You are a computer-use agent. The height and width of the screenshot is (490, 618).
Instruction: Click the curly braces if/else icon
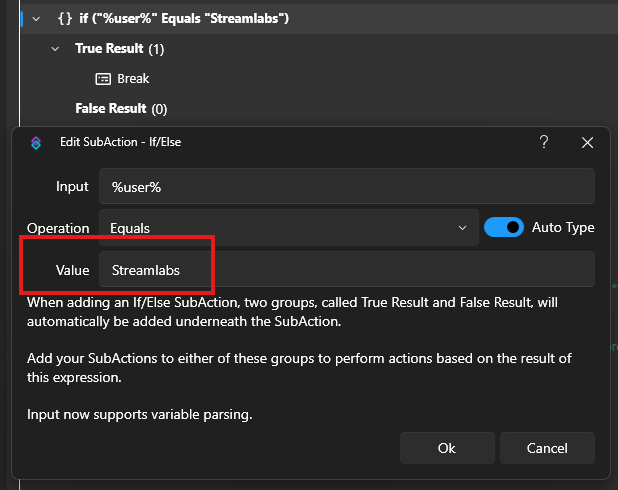tap(65, 18)
